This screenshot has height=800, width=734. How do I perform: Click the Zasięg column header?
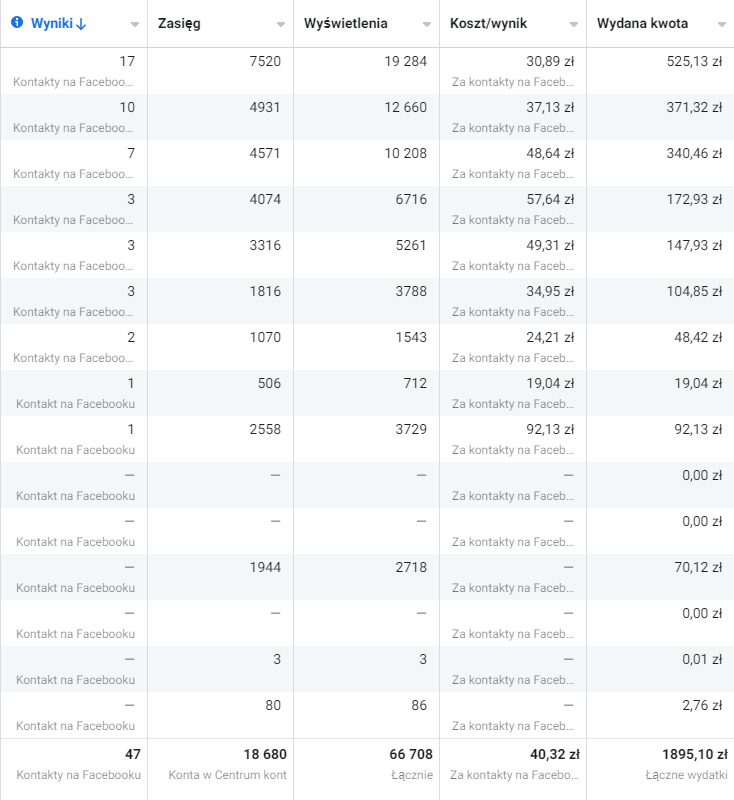(180, 23)
